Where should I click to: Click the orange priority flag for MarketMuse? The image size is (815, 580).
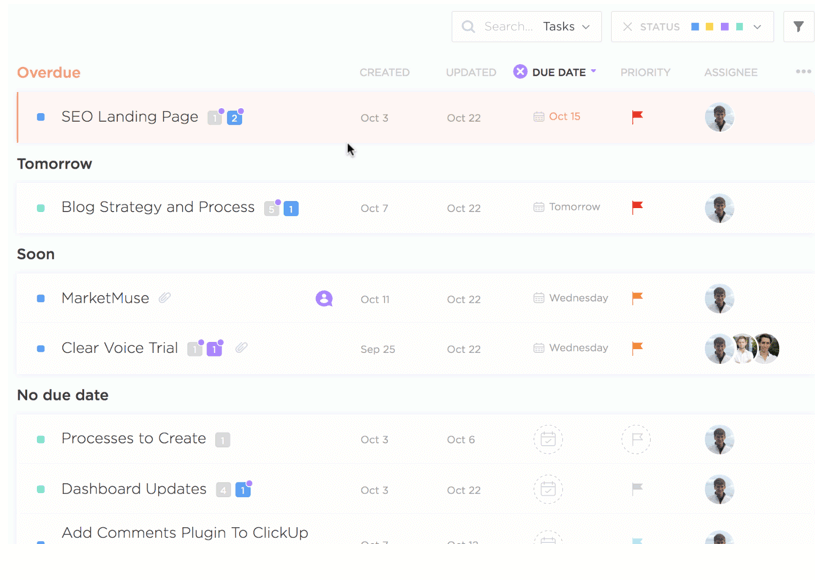(x=637, y=298)
